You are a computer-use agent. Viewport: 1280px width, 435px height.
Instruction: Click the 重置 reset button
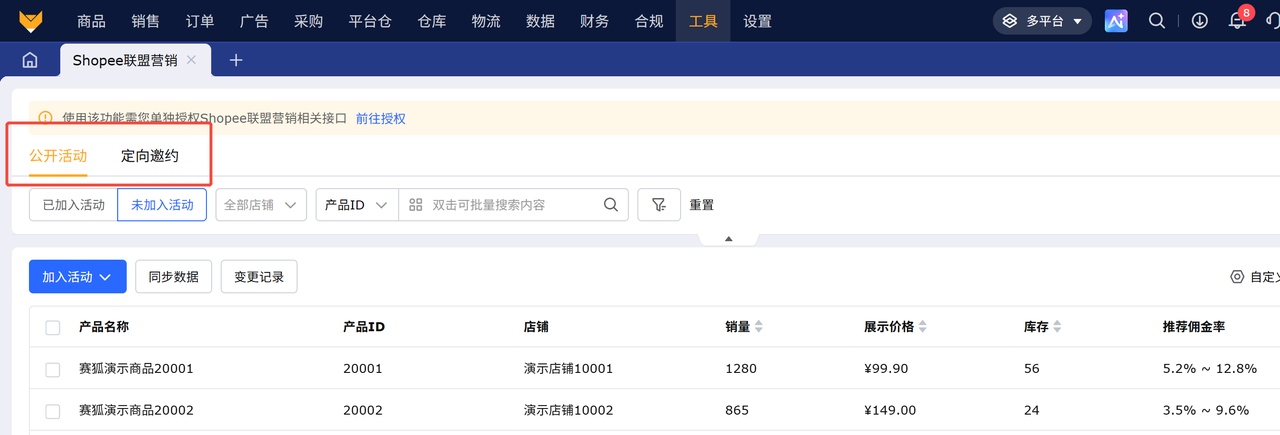click(x=702, y=204)
